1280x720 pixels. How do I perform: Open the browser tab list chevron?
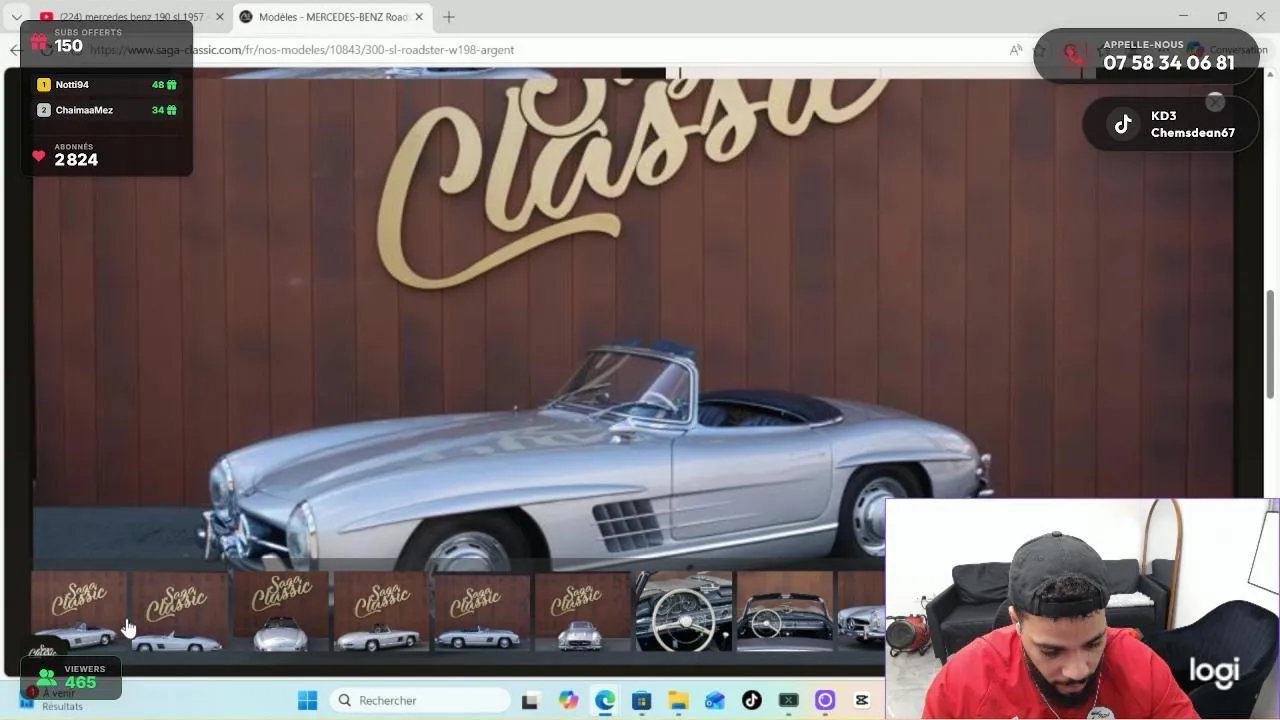(x=16, y=17)
